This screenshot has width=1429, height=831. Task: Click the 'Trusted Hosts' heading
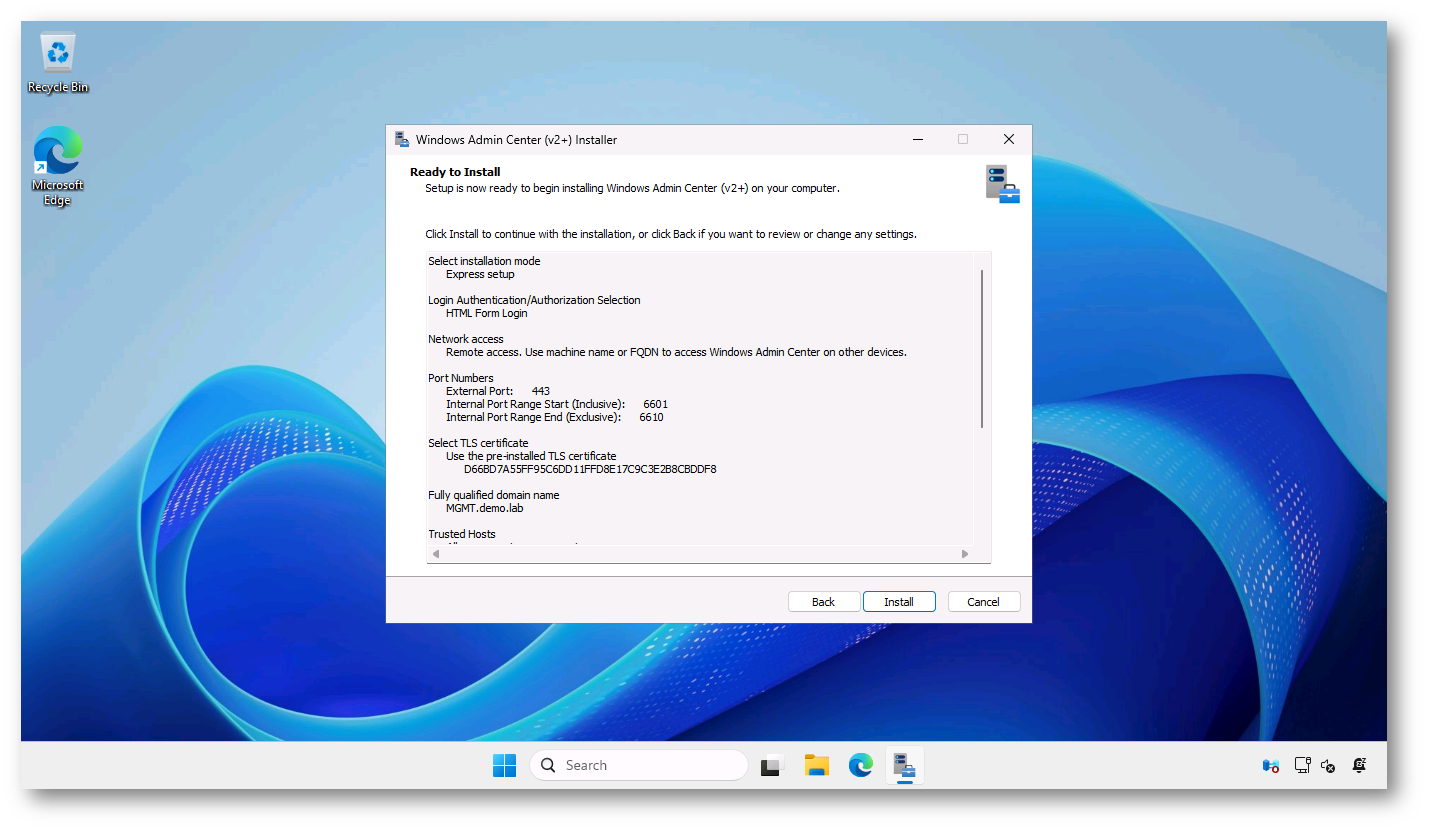[462, 534]
